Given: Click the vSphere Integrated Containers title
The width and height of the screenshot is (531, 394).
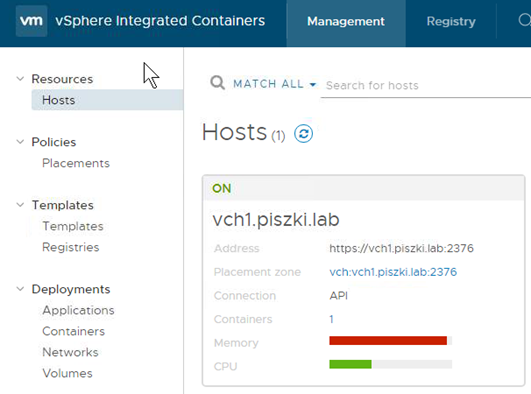Looking at the screenshot, I should pos(160,21).
